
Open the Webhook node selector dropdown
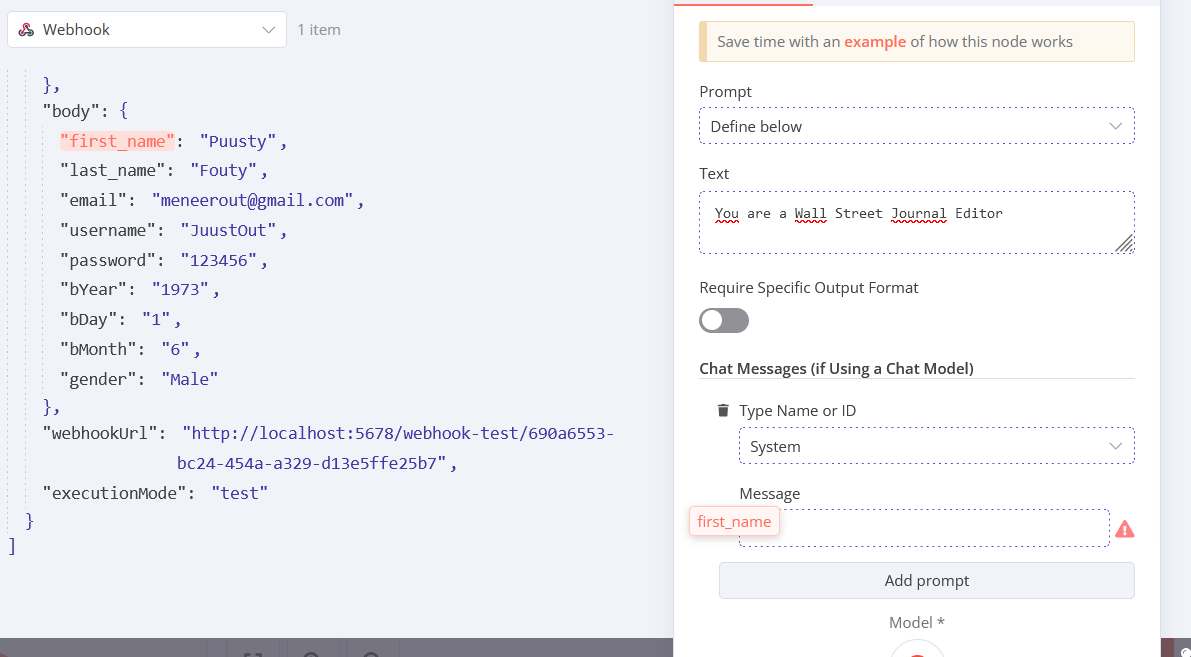tap(147, 30)
